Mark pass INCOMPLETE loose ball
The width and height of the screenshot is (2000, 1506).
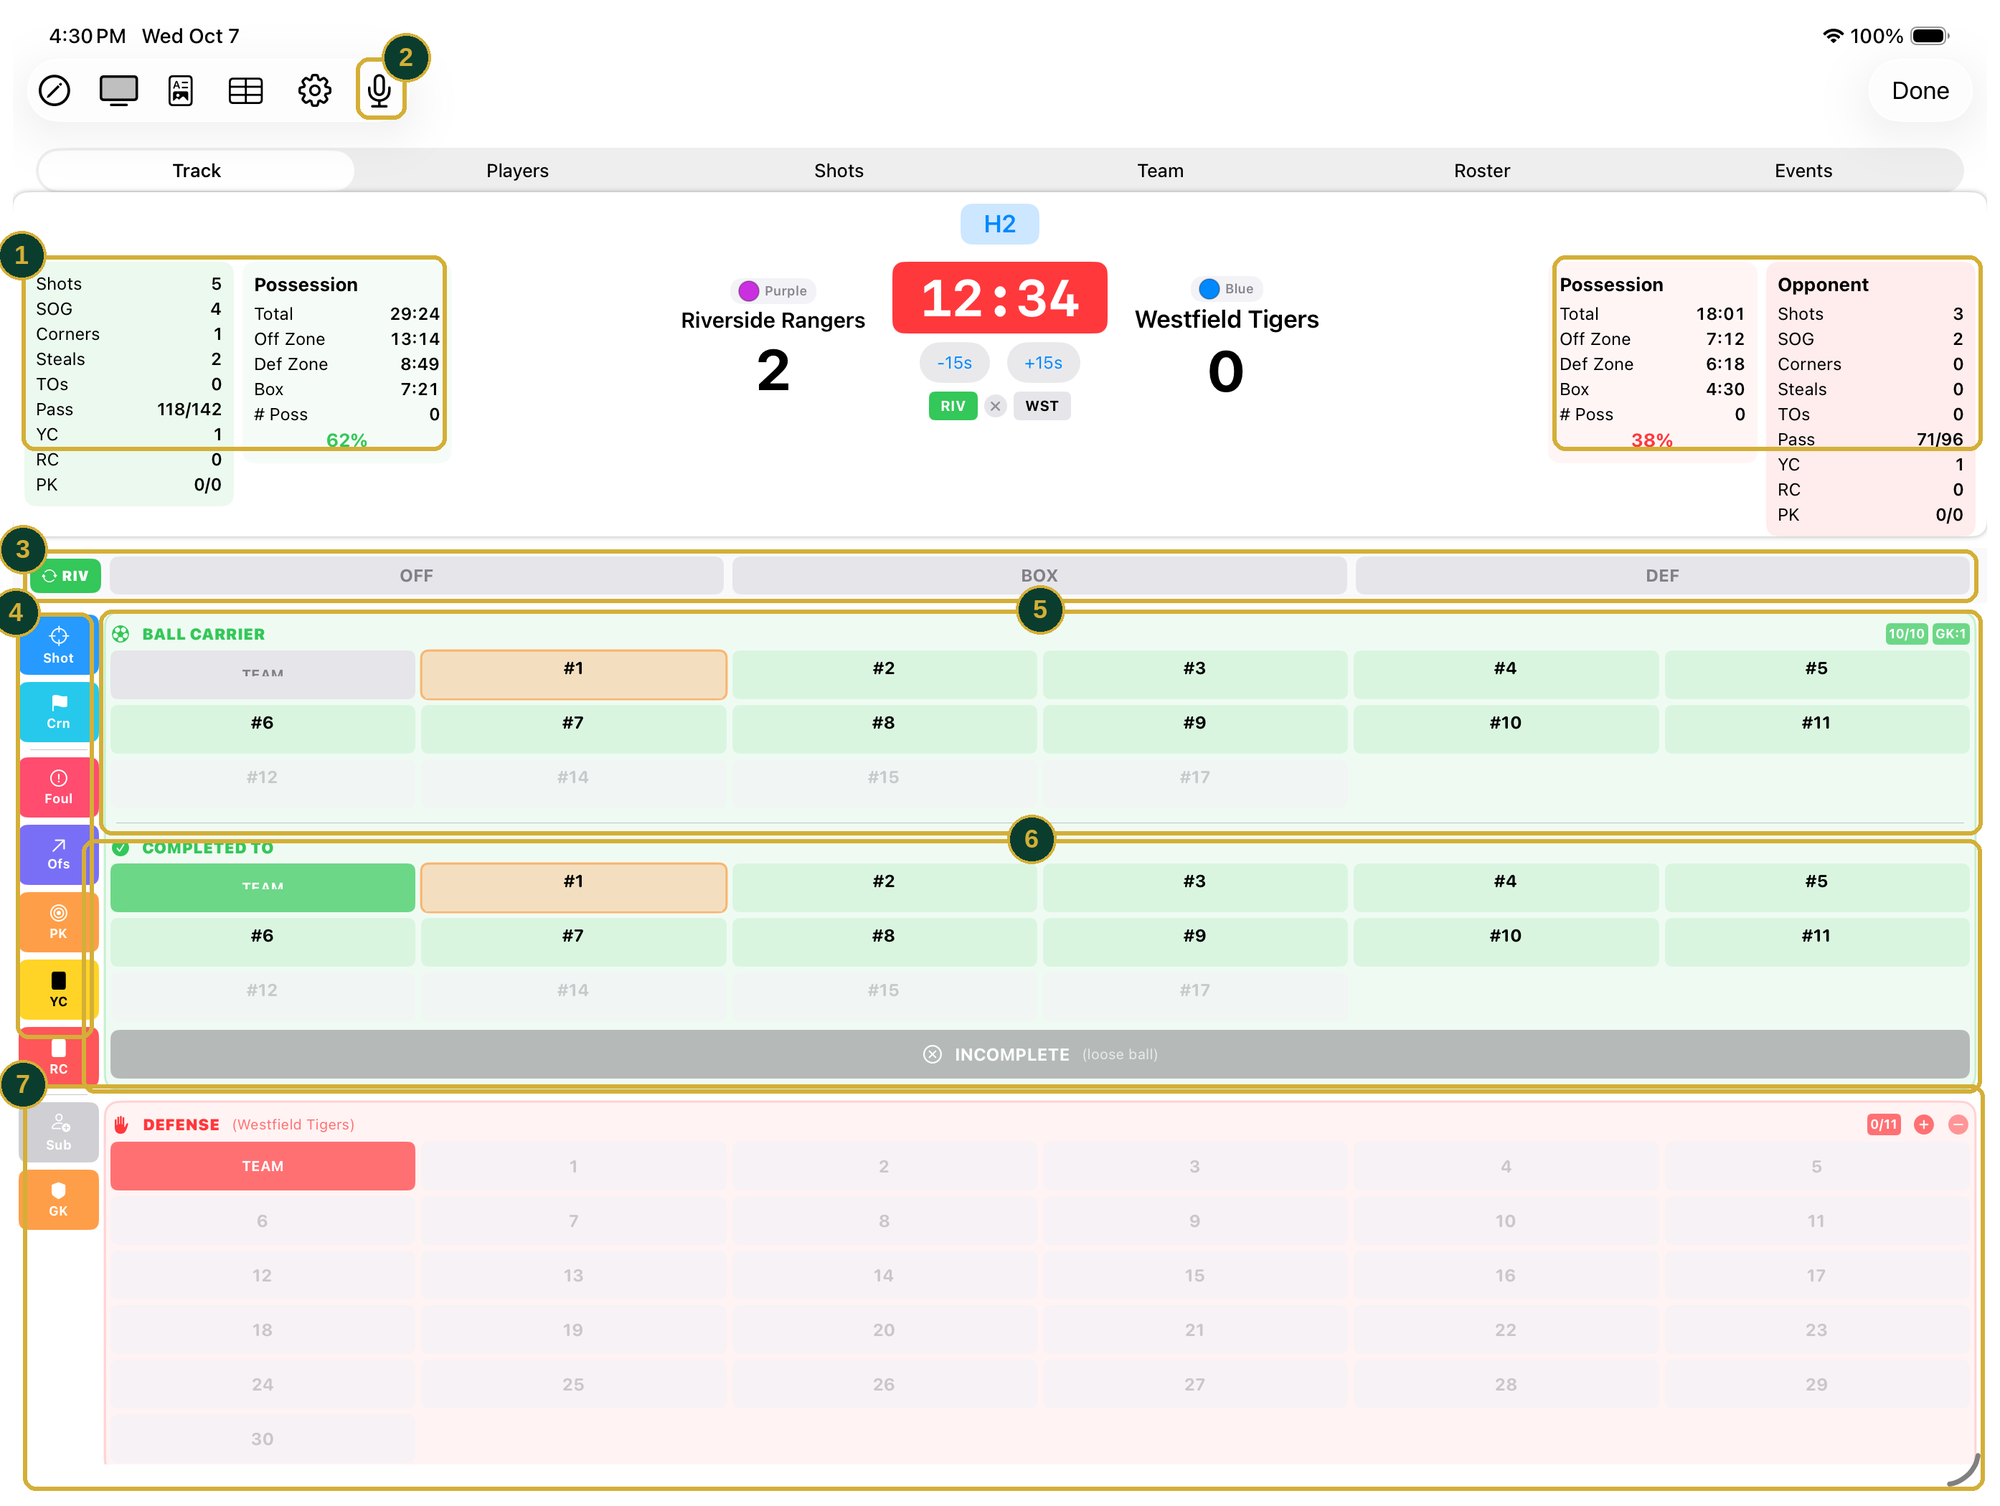click(1039, 1054)
